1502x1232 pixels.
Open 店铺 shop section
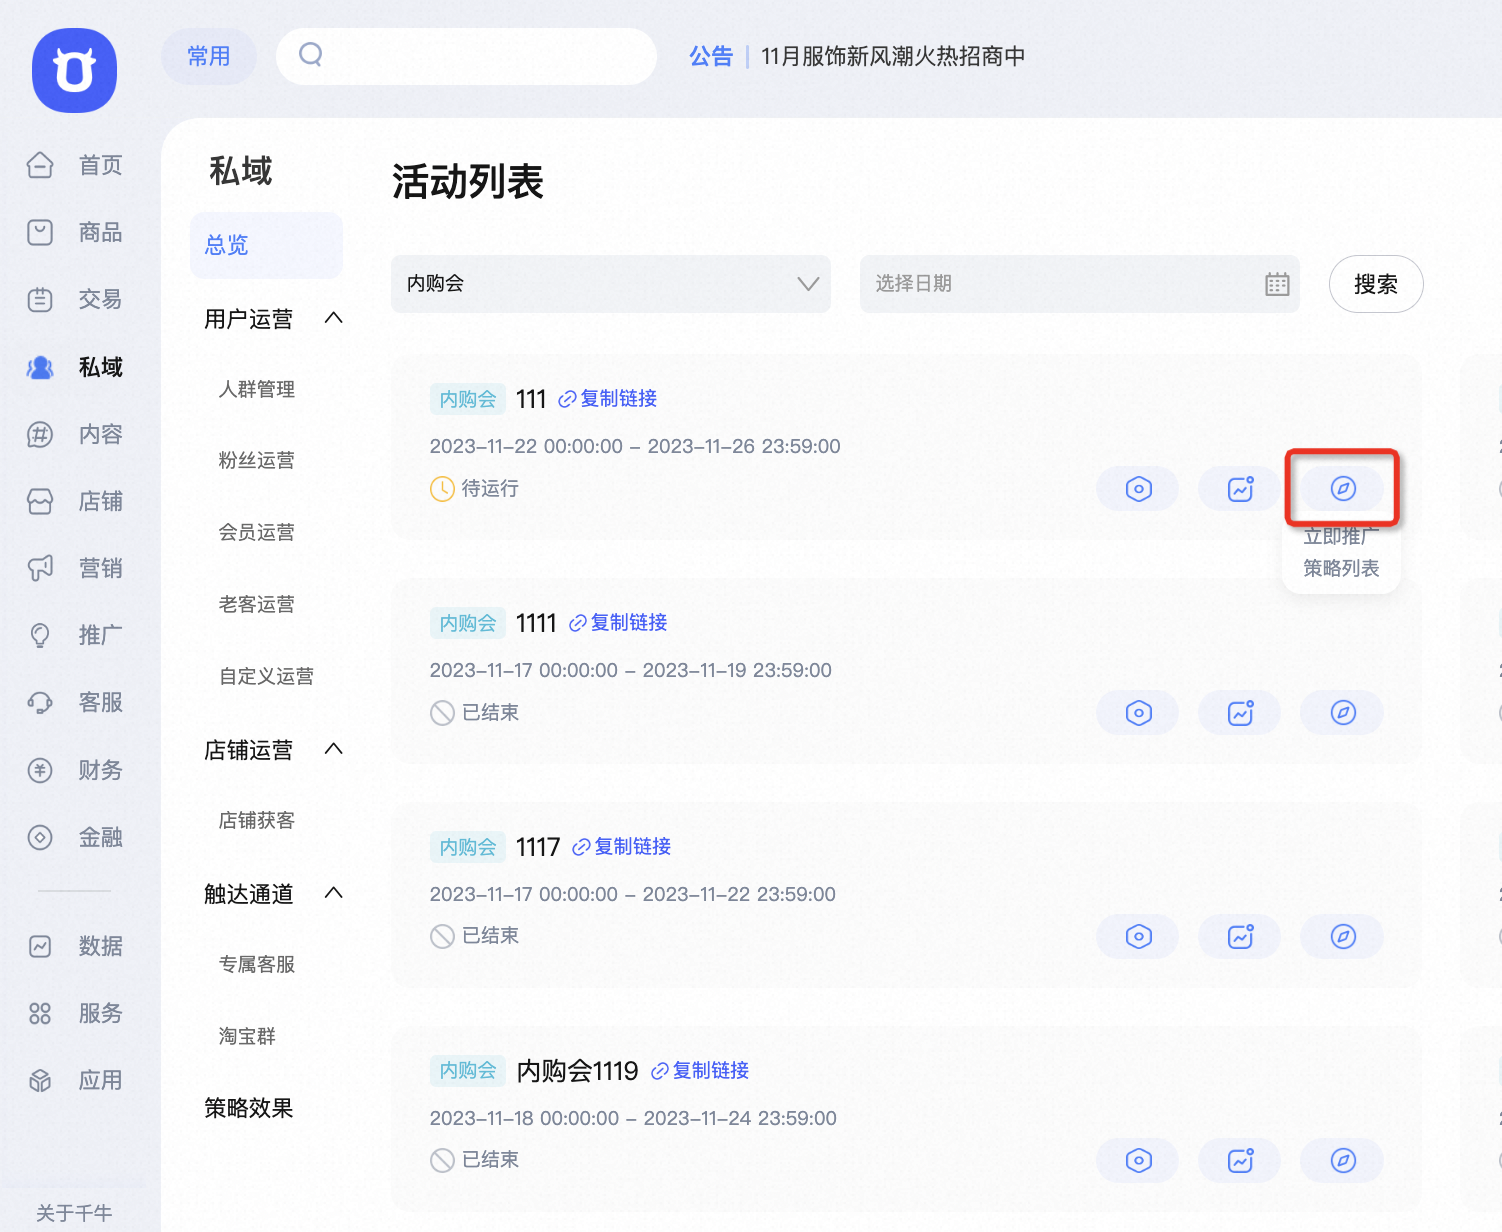(x=75, y=501)
